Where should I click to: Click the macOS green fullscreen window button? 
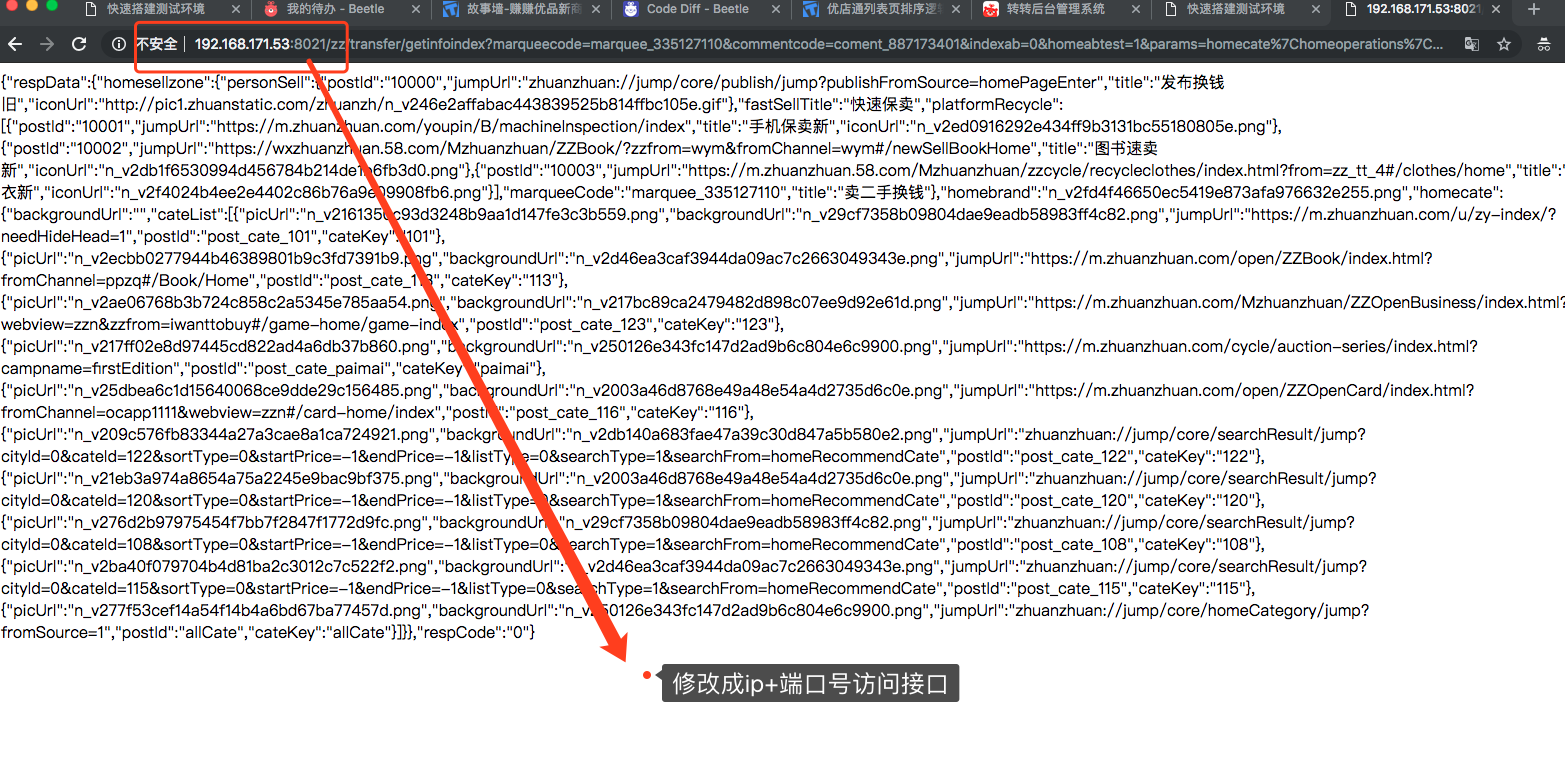(x=52, y=6)
